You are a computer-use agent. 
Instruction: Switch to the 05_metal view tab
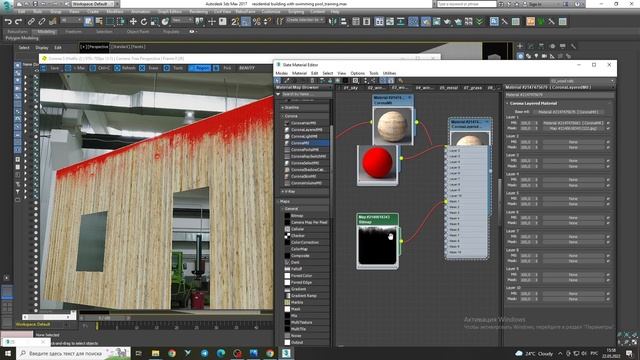click(x=448, y=88)
